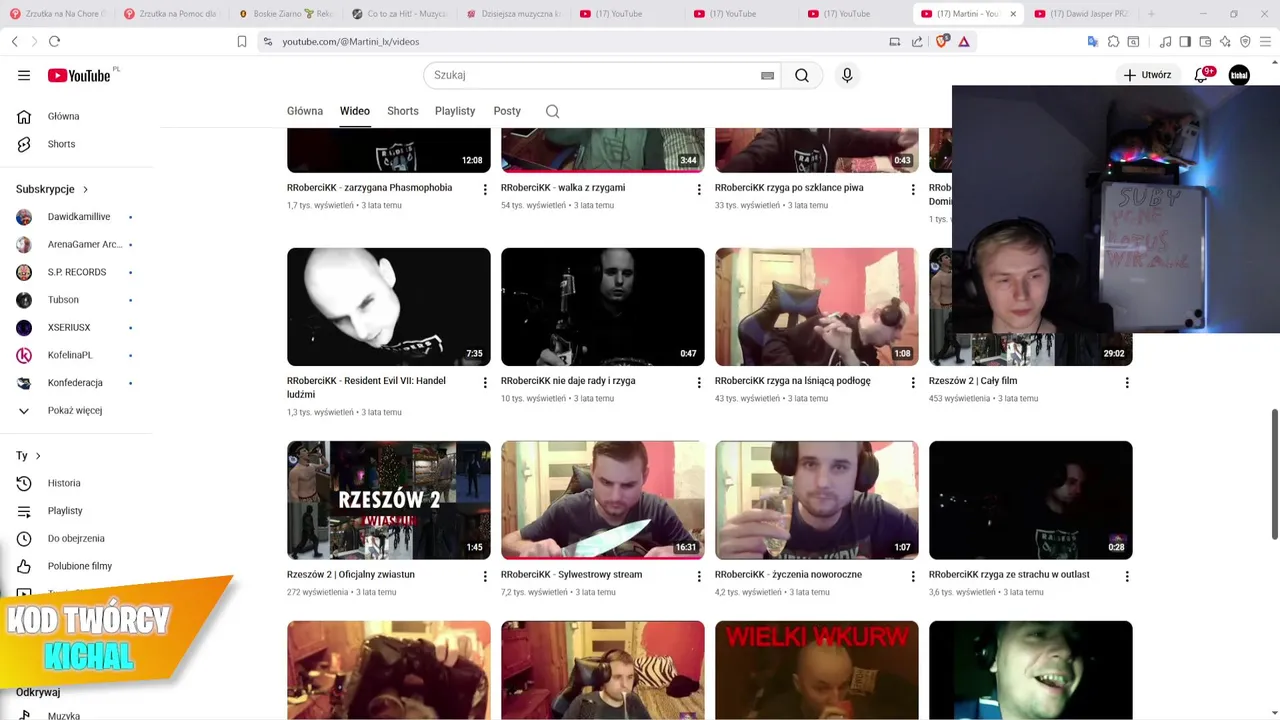Open notifications bell
The height and width of the screenshot is (720, 1280).
coord(1201,75)
